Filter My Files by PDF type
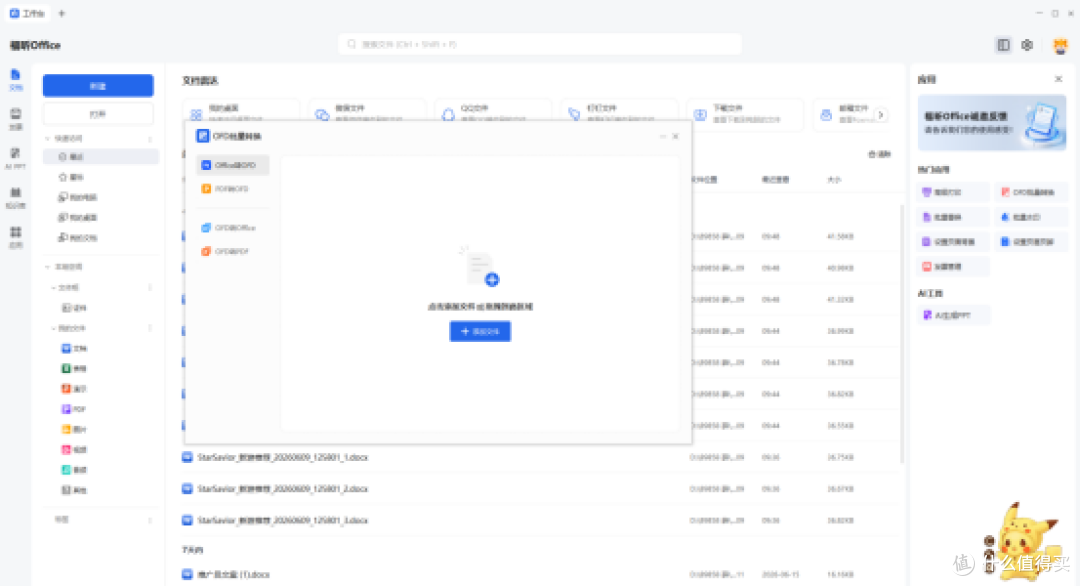 tap(74, 409)
